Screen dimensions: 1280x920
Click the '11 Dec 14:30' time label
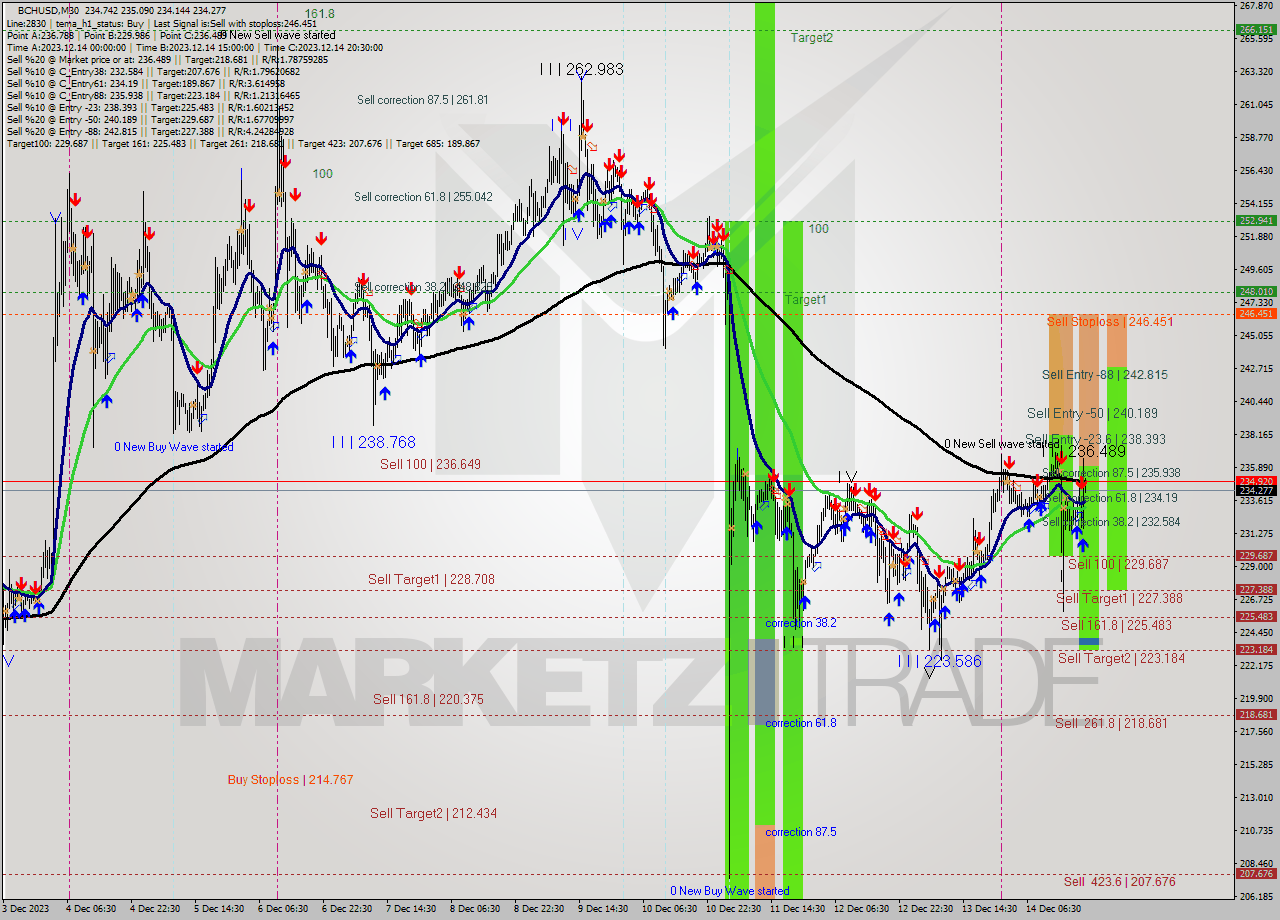point(797,909)
